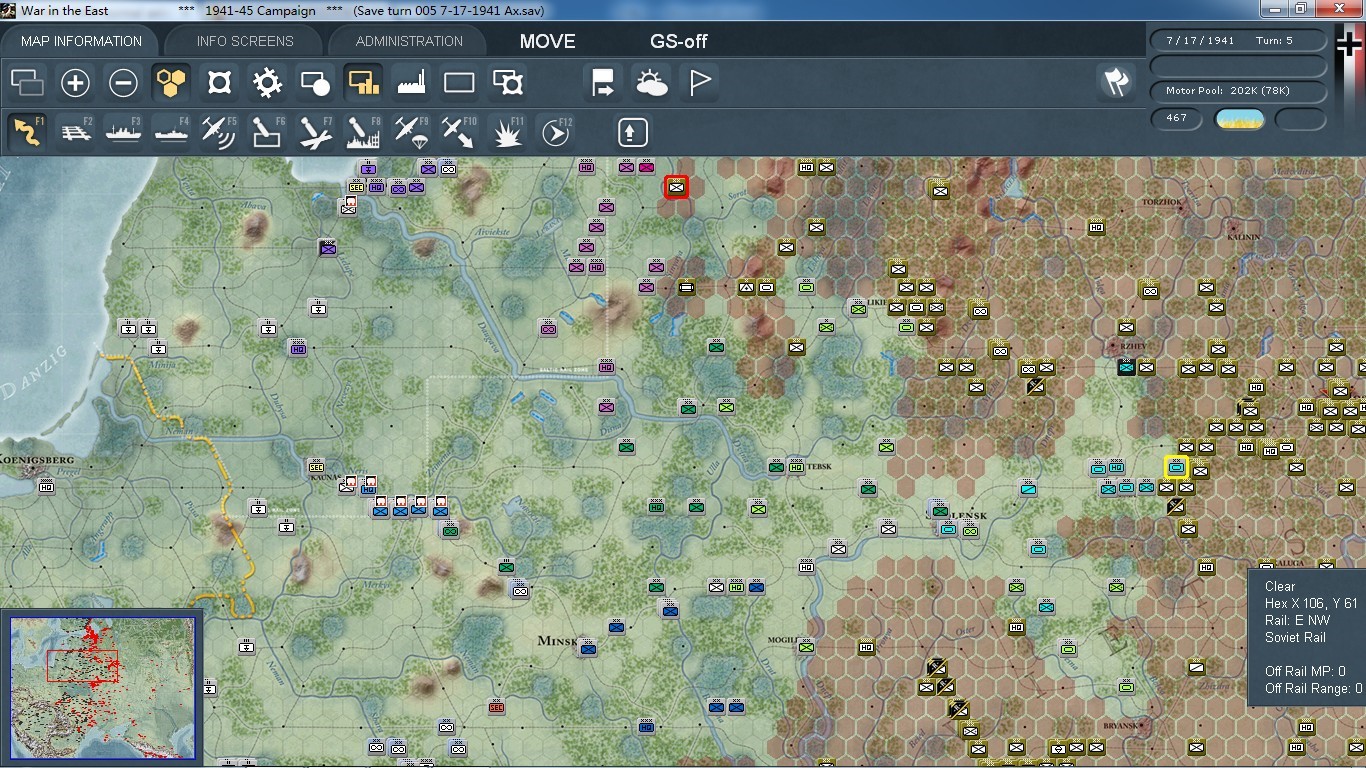1366x768 pixels.
Task: Click the 'Off Rail MP: 0' text
Action: coord(1305,671)
